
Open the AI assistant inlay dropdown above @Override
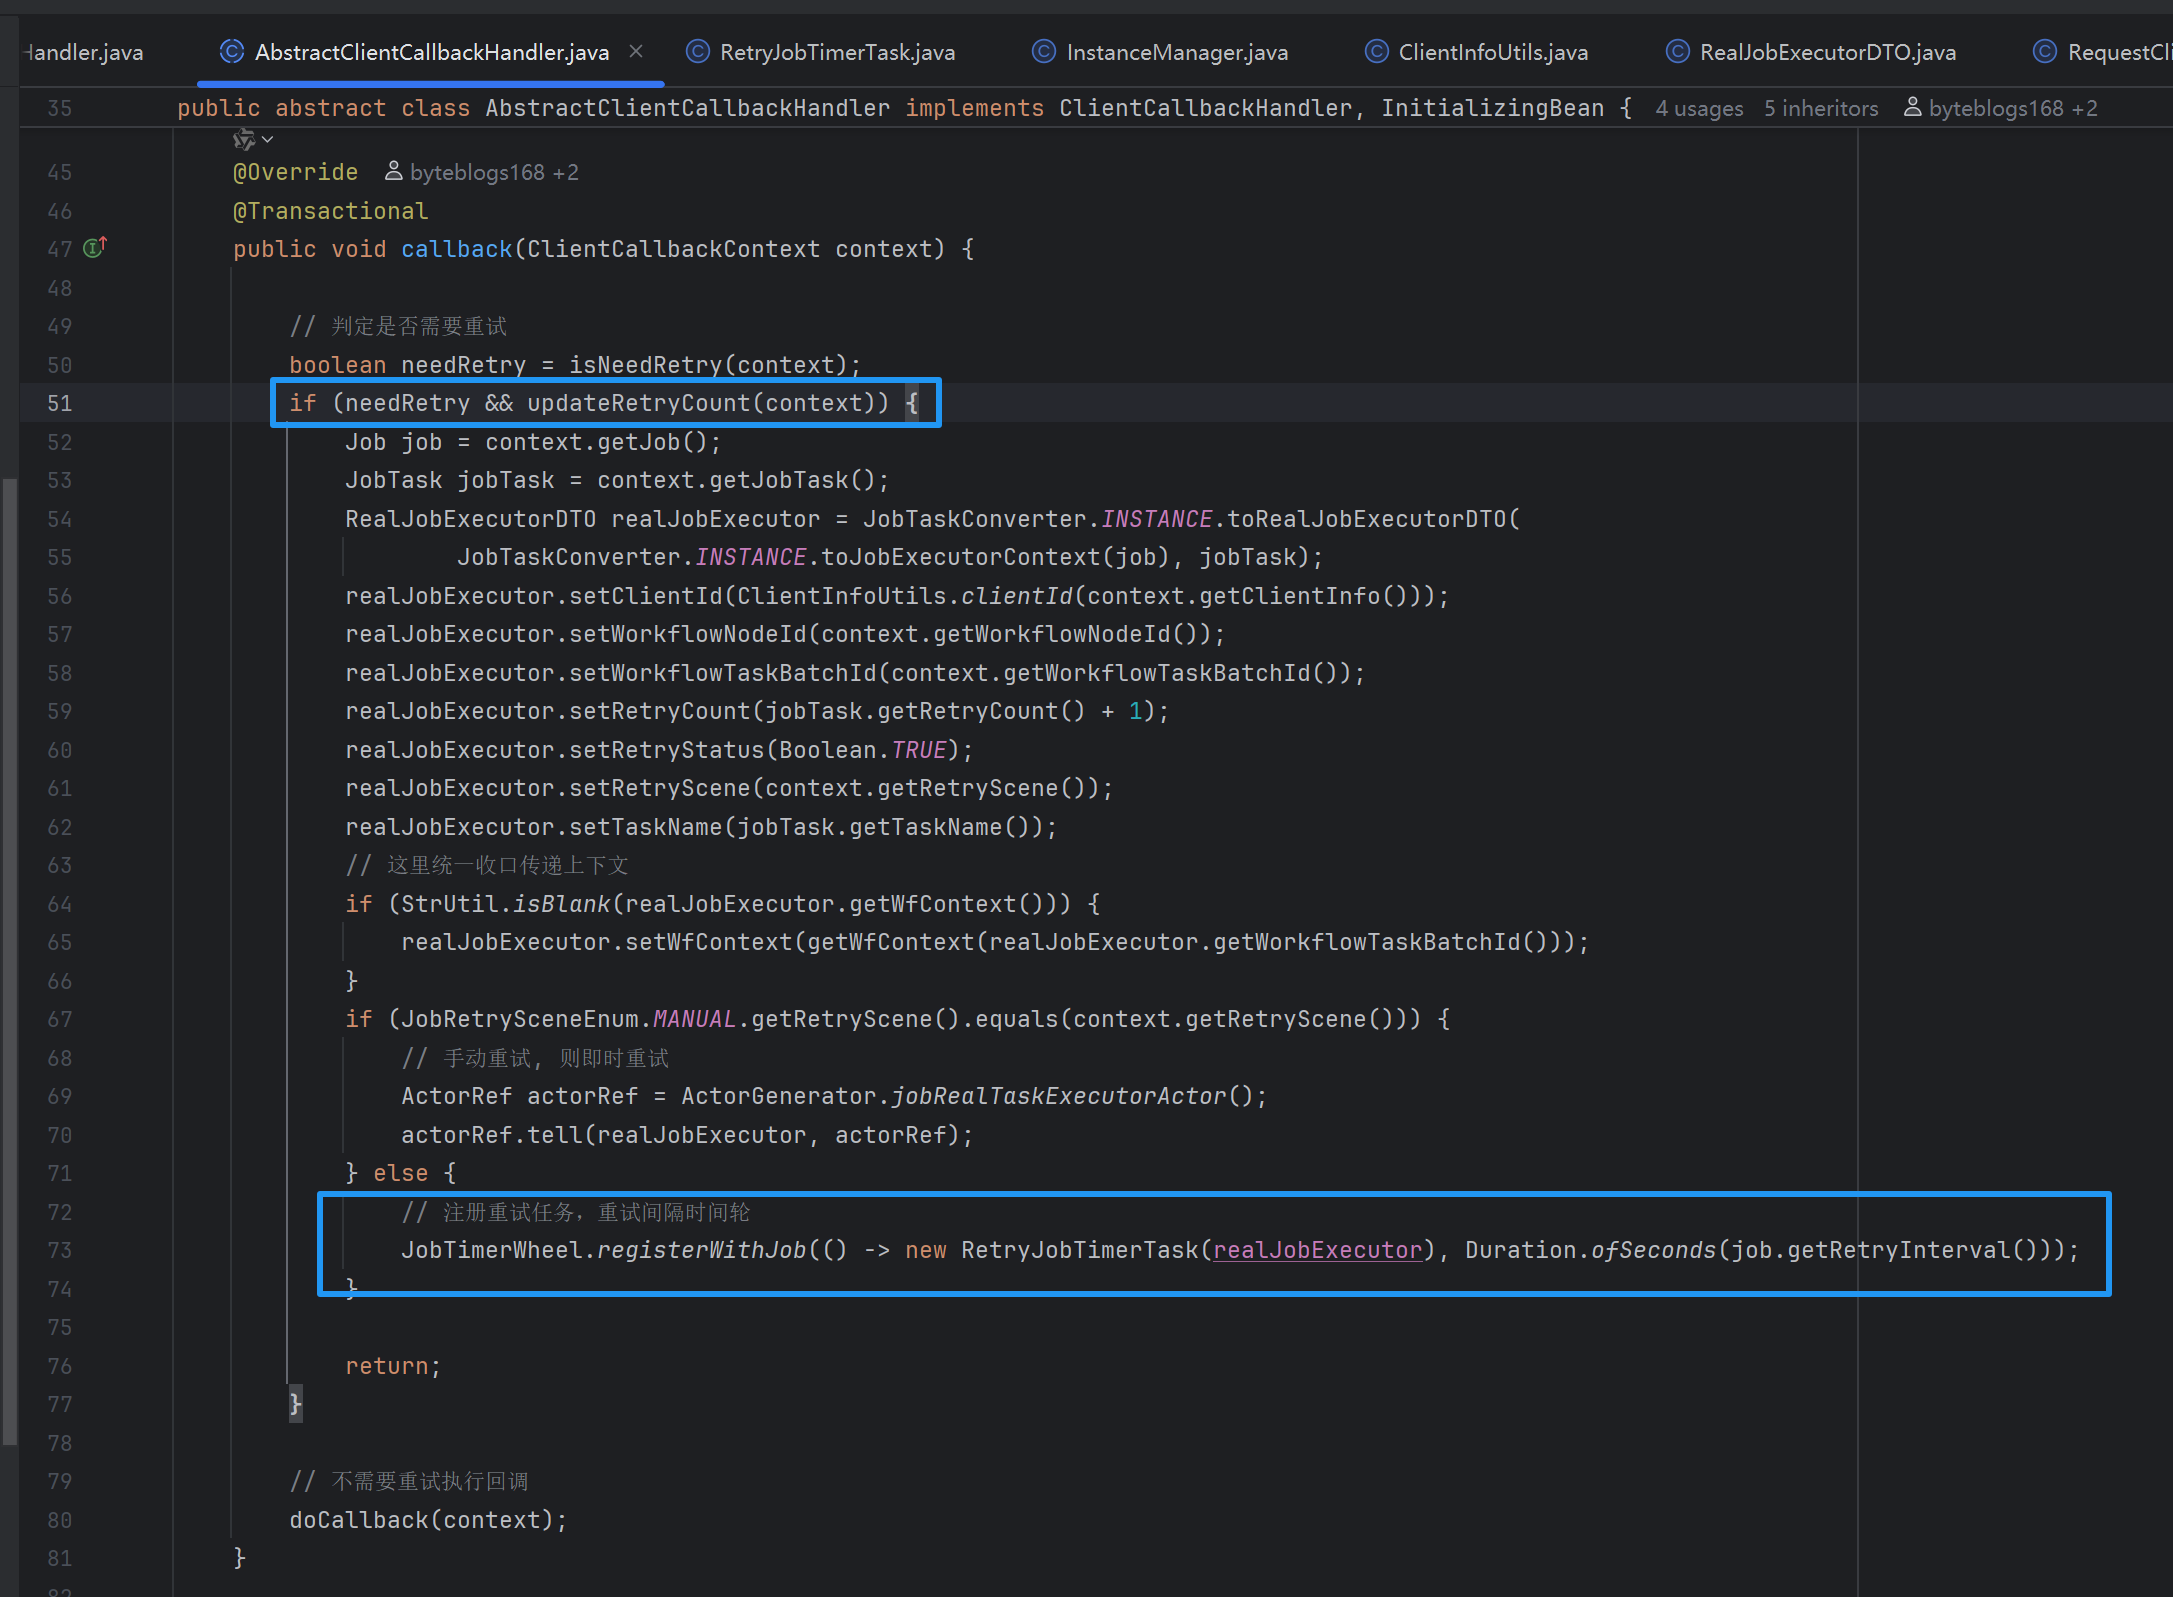coord(252,139)
